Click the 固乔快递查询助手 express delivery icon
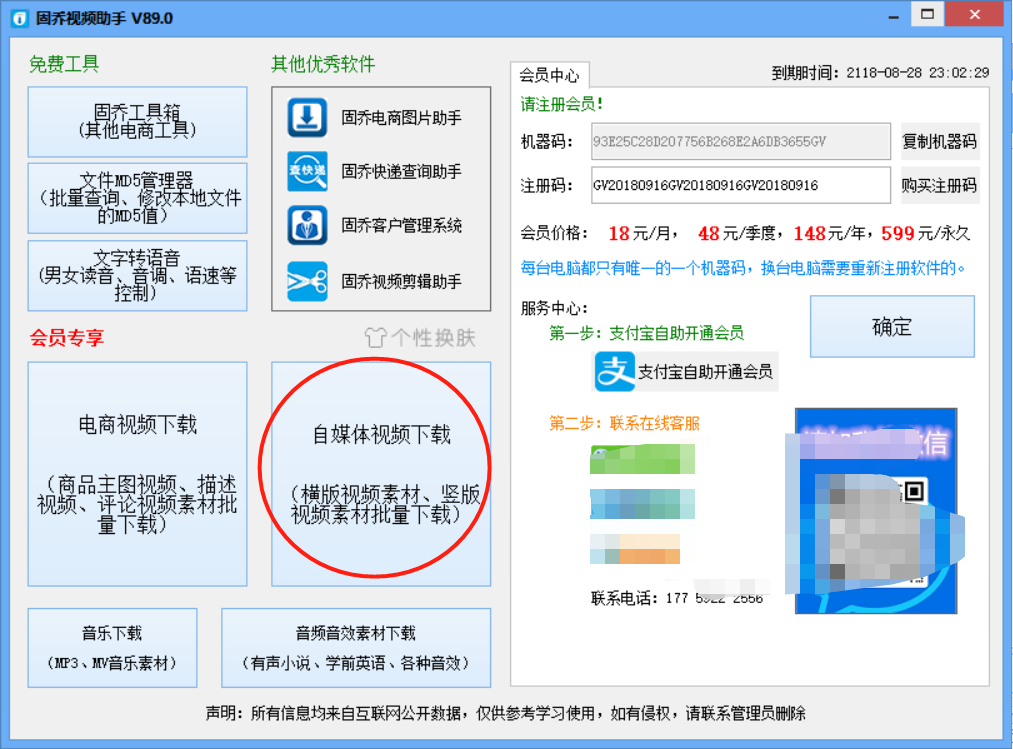This screenshot has width=1013, height=749. point(307,172)
